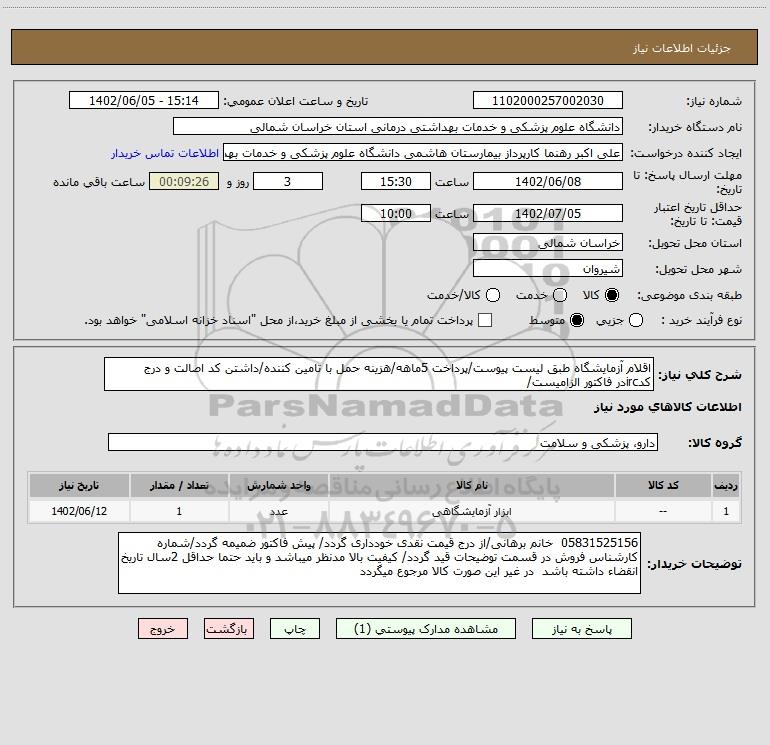Click the ردیف column header
Viewport: 770px width, 745px height.
click(726, 485)
